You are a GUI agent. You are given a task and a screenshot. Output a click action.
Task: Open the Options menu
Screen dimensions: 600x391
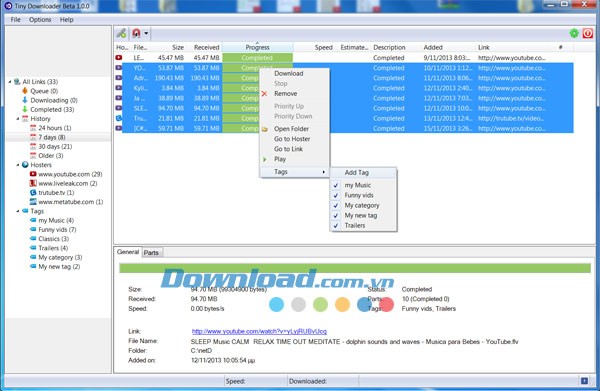click(x=40, y=20)
